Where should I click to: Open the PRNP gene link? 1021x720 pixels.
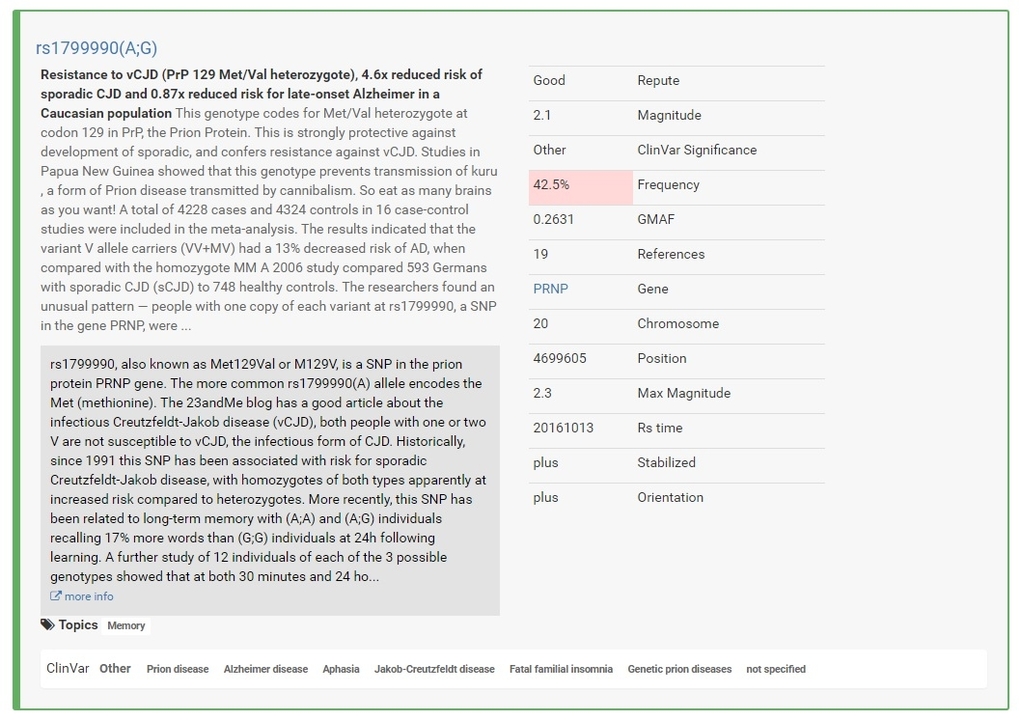tap(550, 289)
